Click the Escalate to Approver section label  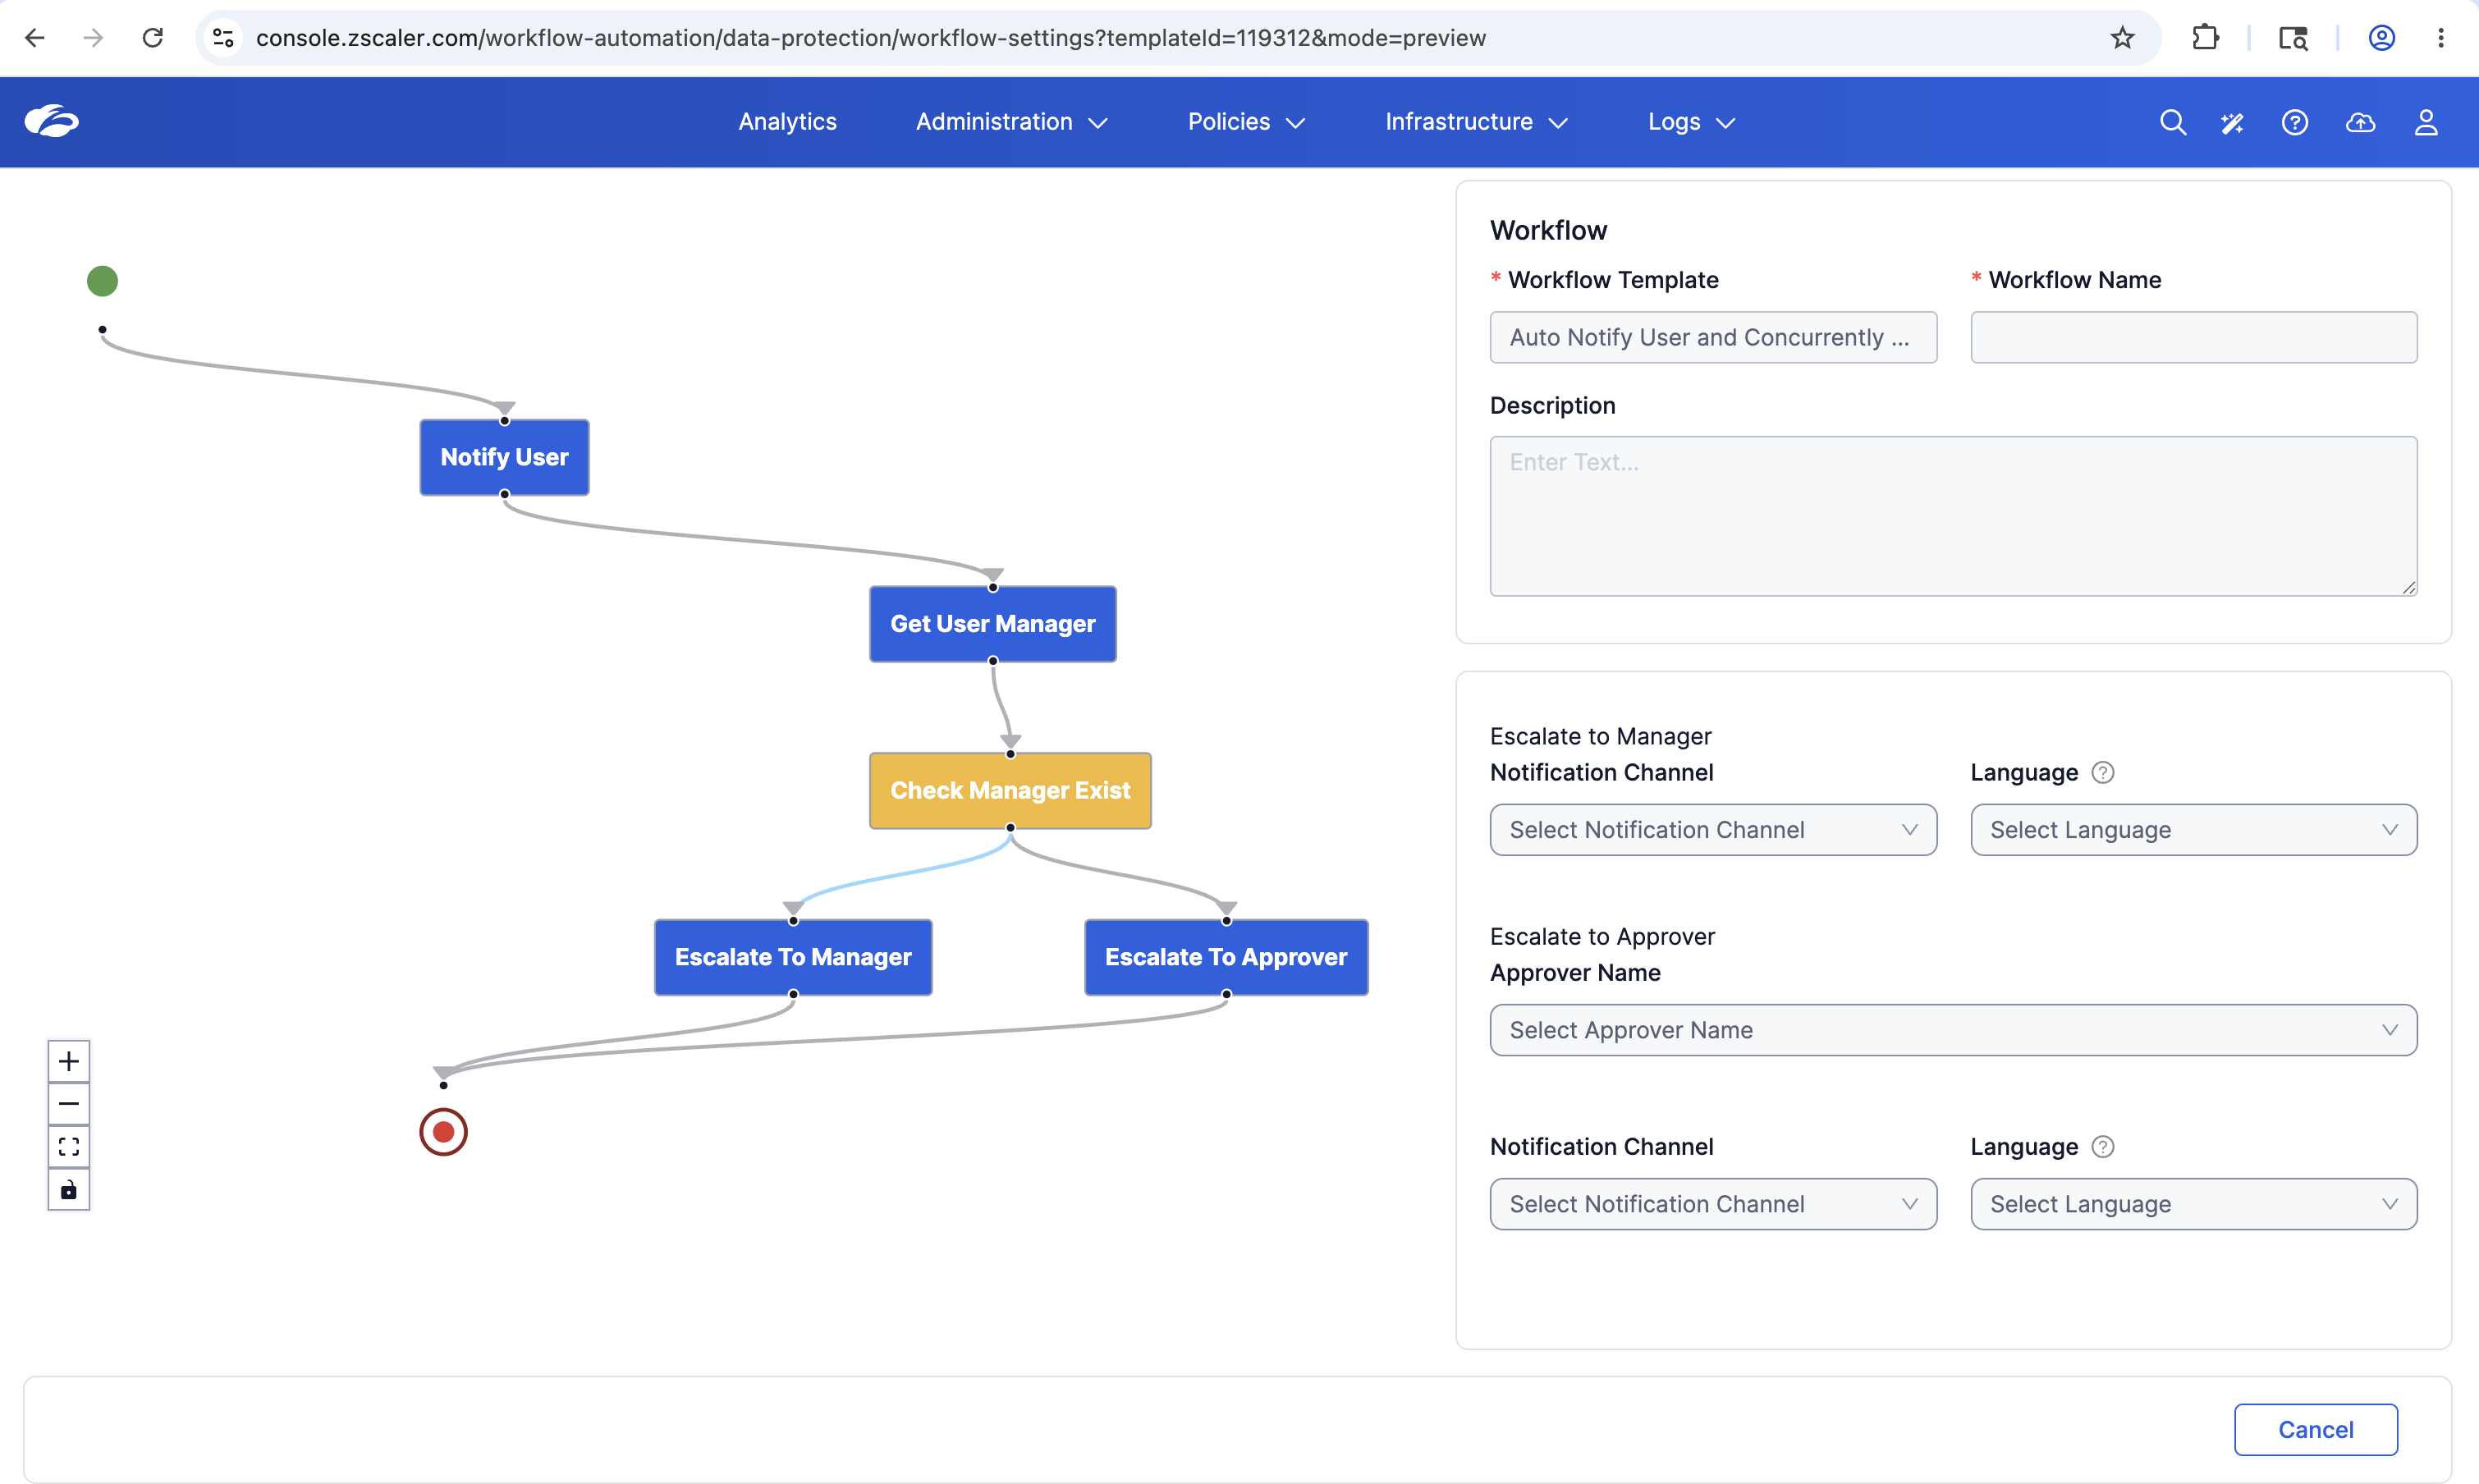[x=1602, y=937]
